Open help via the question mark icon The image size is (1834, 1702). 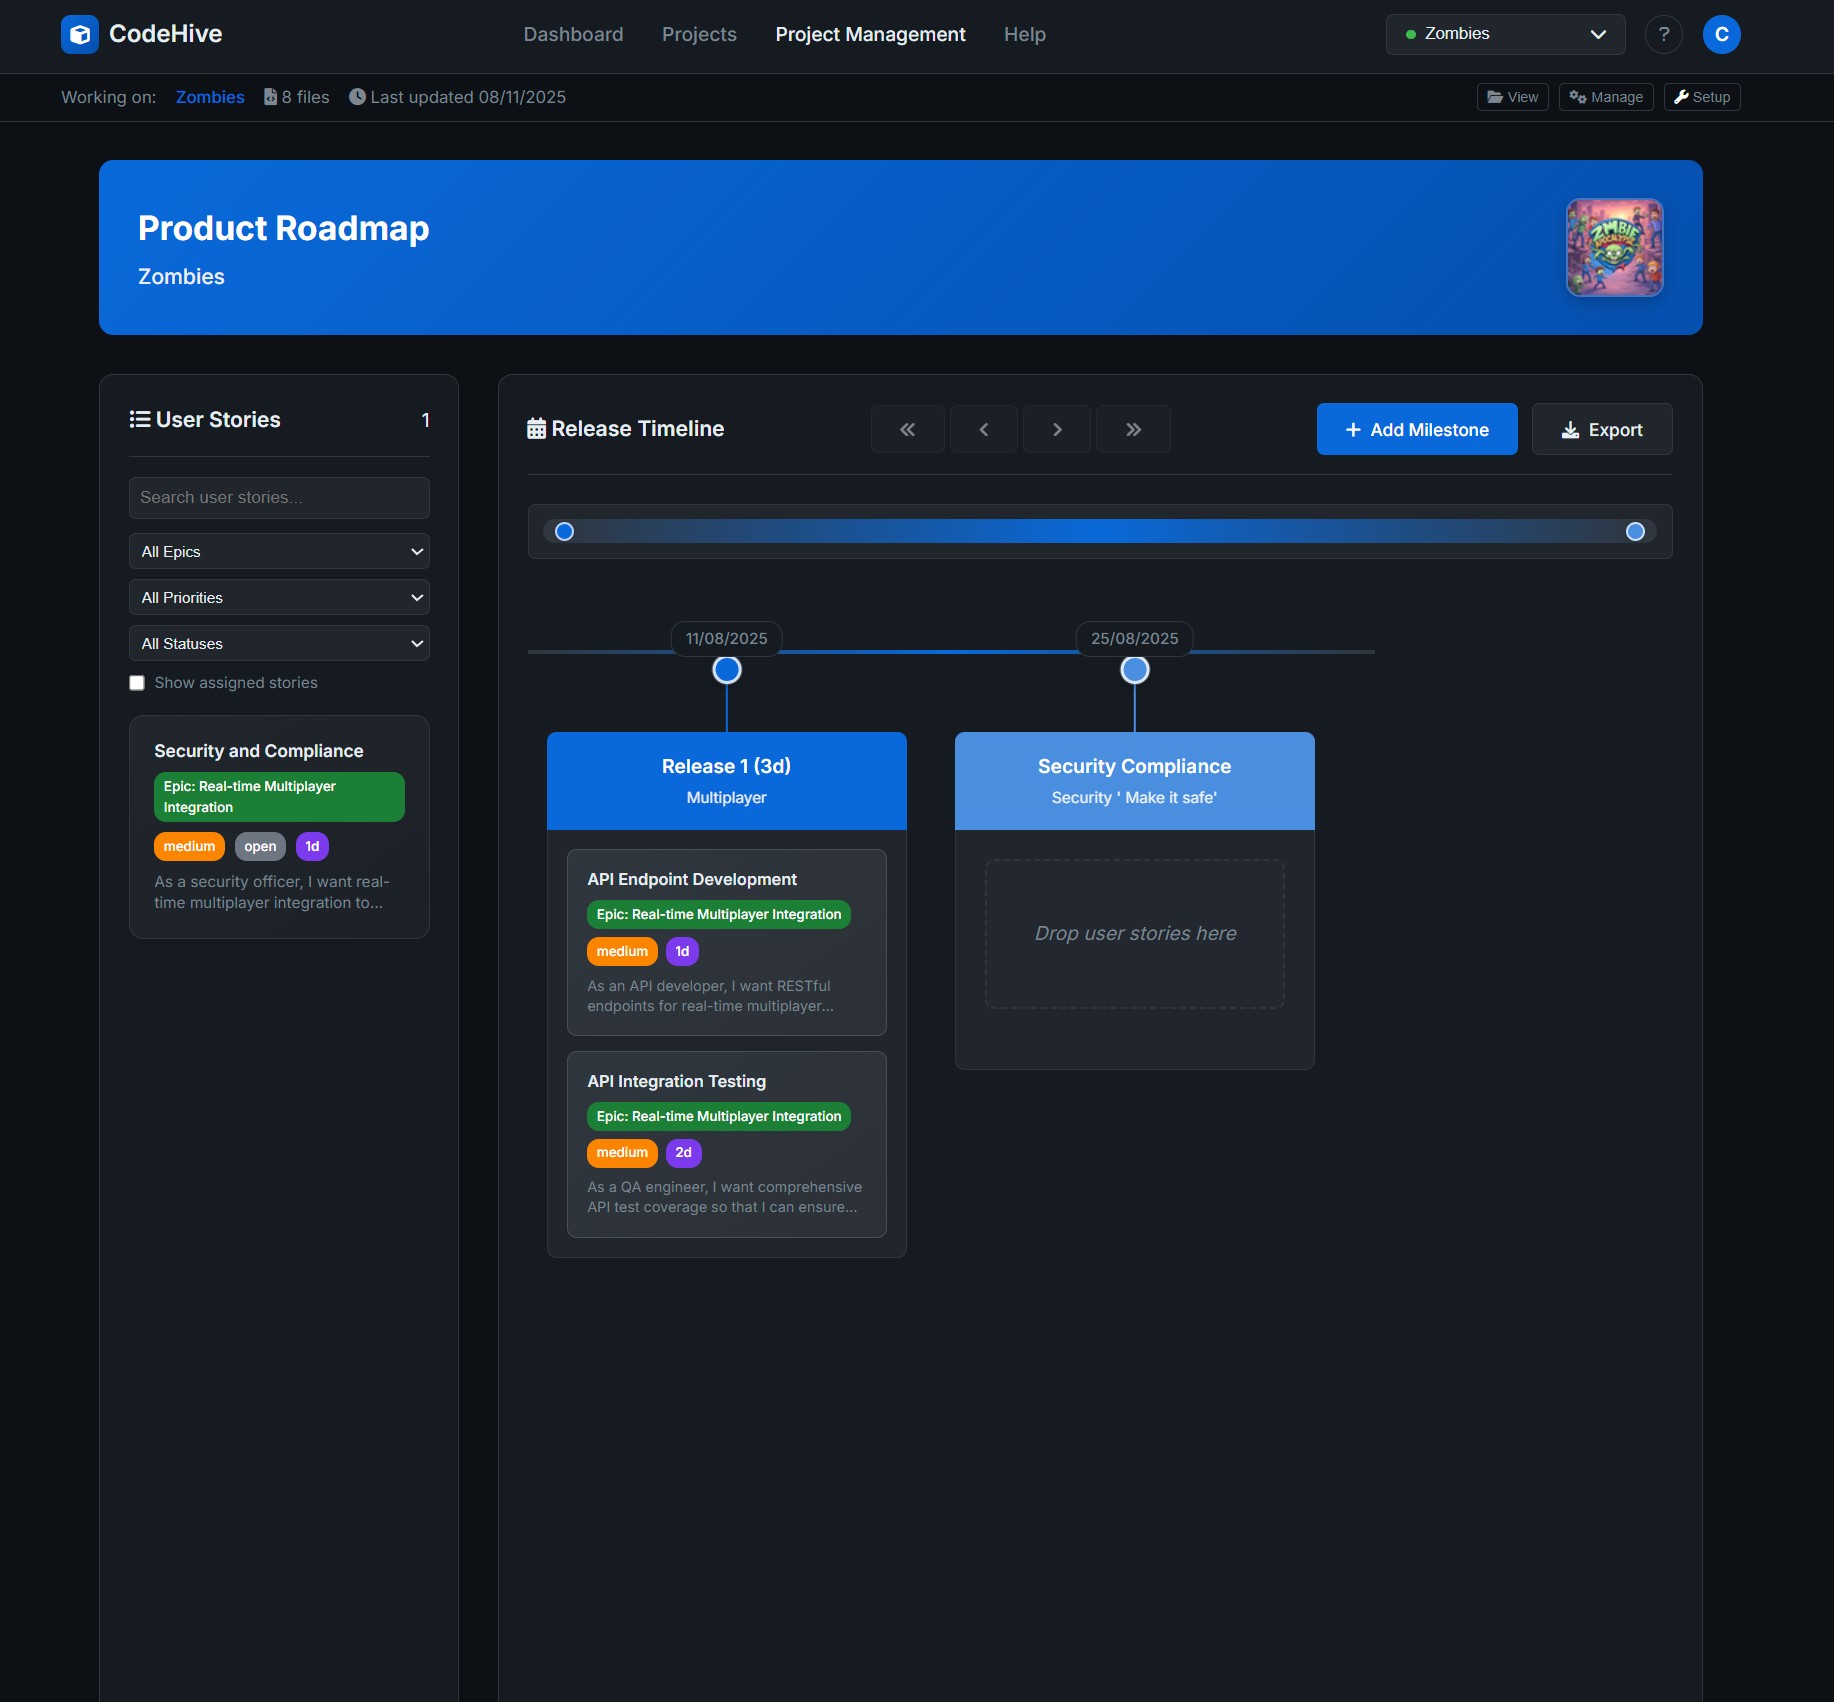tap(1664, 34)
